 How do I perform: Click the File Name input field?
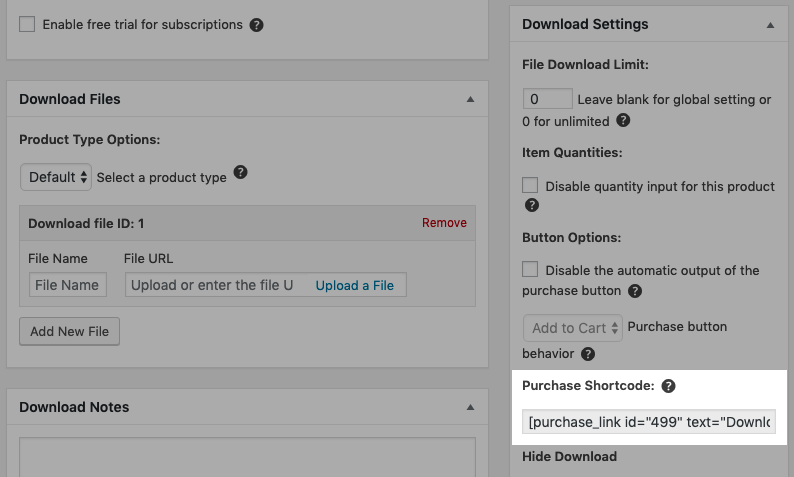(x=67, y=285)
